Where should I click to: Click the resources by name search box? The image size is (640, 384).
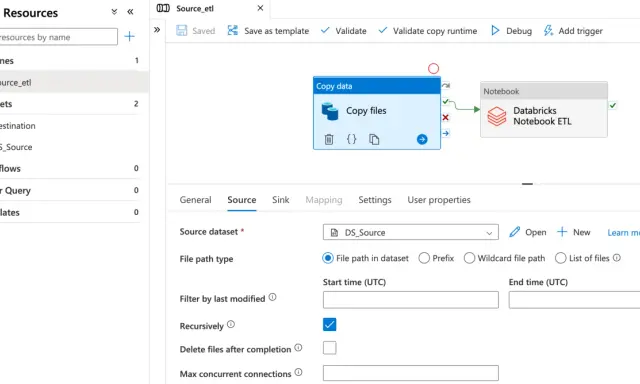[x=58, y=37]
